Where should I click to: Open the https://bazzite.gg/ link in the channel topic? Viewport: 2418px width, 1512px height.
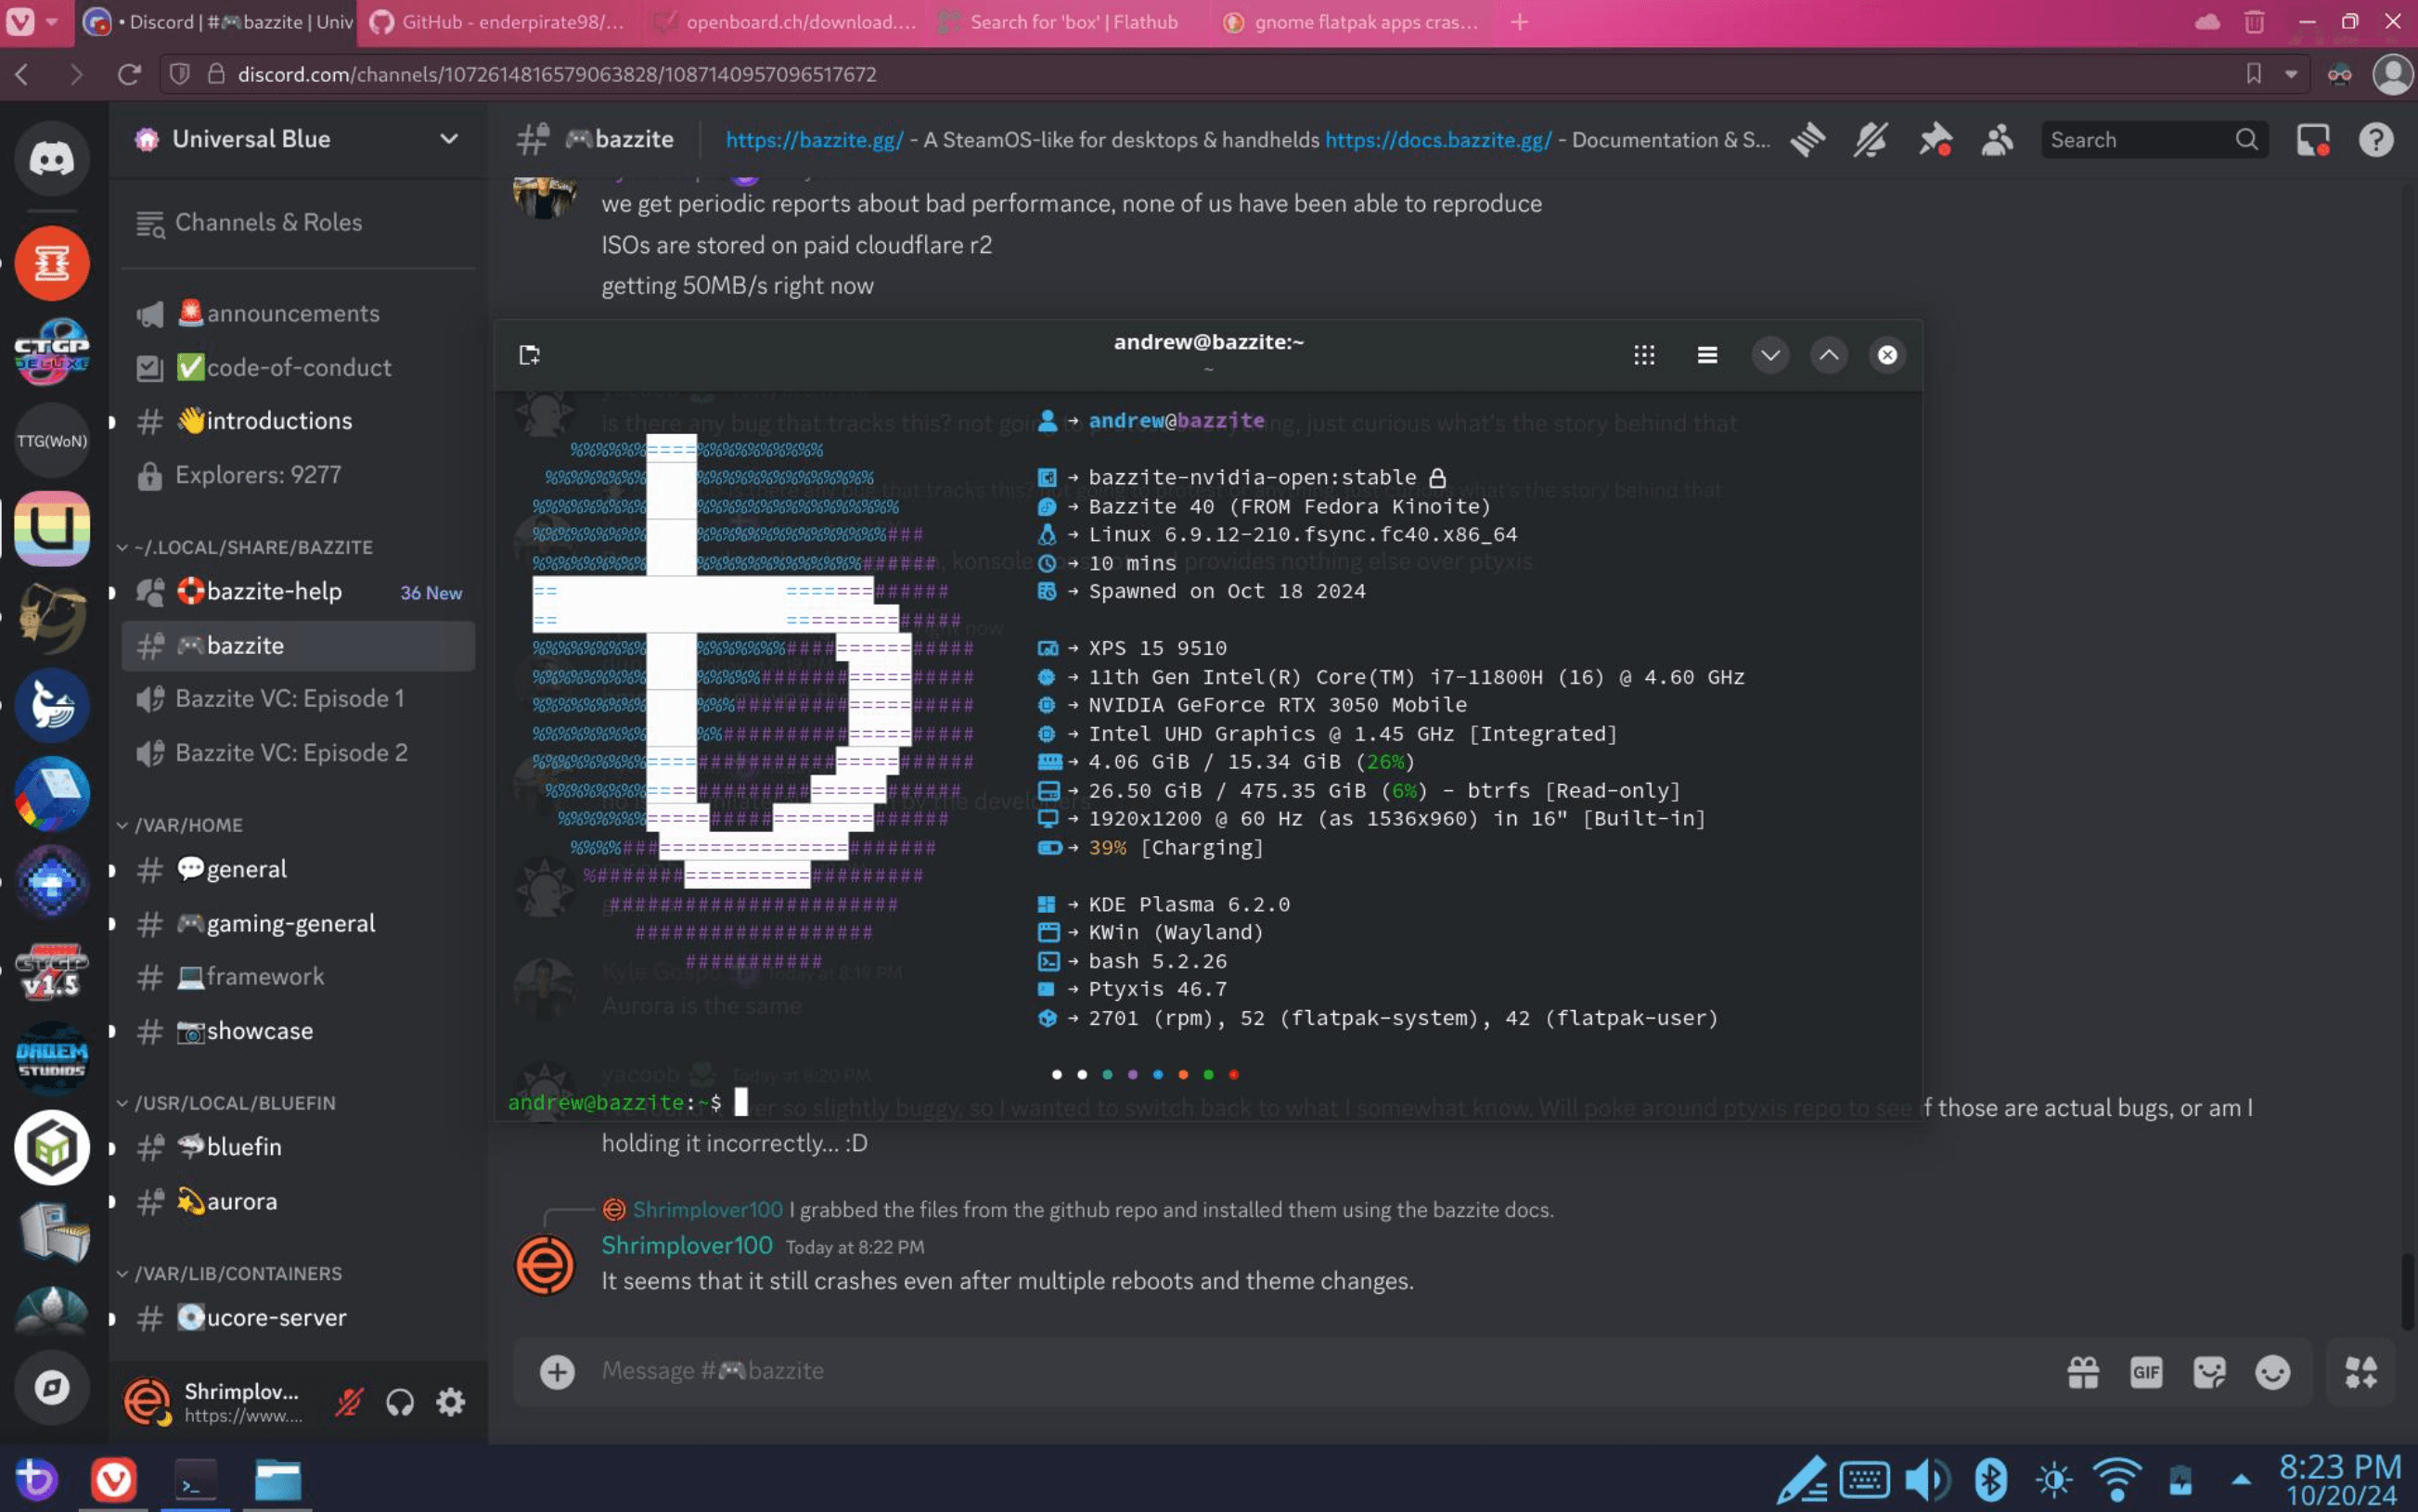[814, 140]
